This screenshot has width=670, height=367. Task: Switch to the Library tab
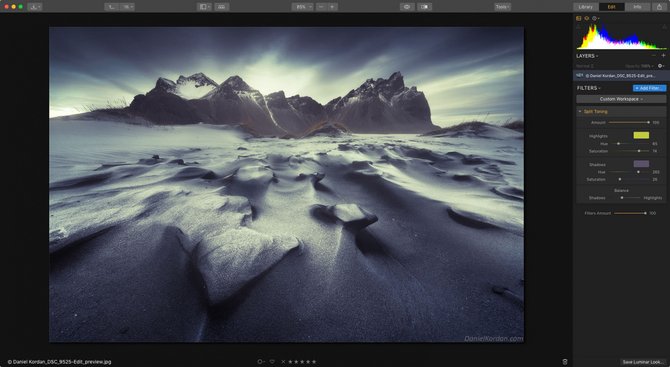pyautogui.click(x=585, y=7)
